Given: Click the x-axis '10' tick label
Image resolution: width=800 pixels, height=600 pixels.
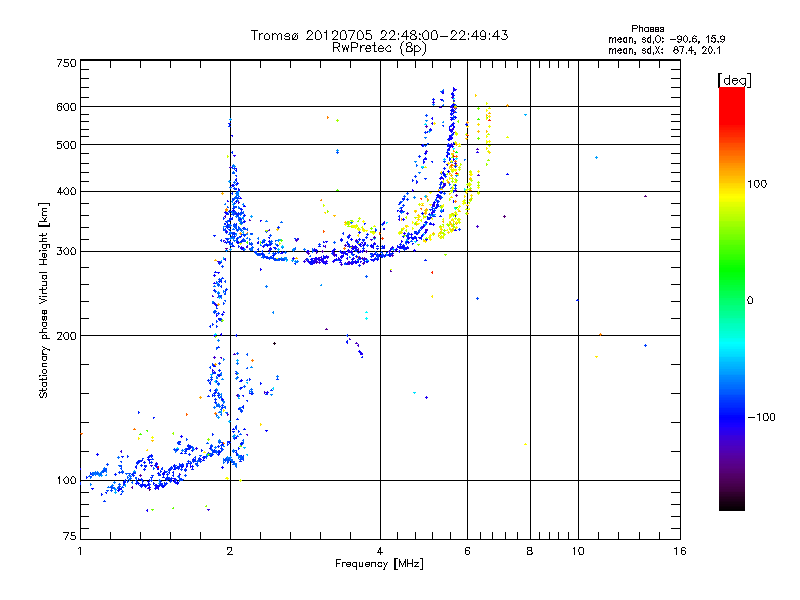Looking at the screenshot, I should pos(578,551).
